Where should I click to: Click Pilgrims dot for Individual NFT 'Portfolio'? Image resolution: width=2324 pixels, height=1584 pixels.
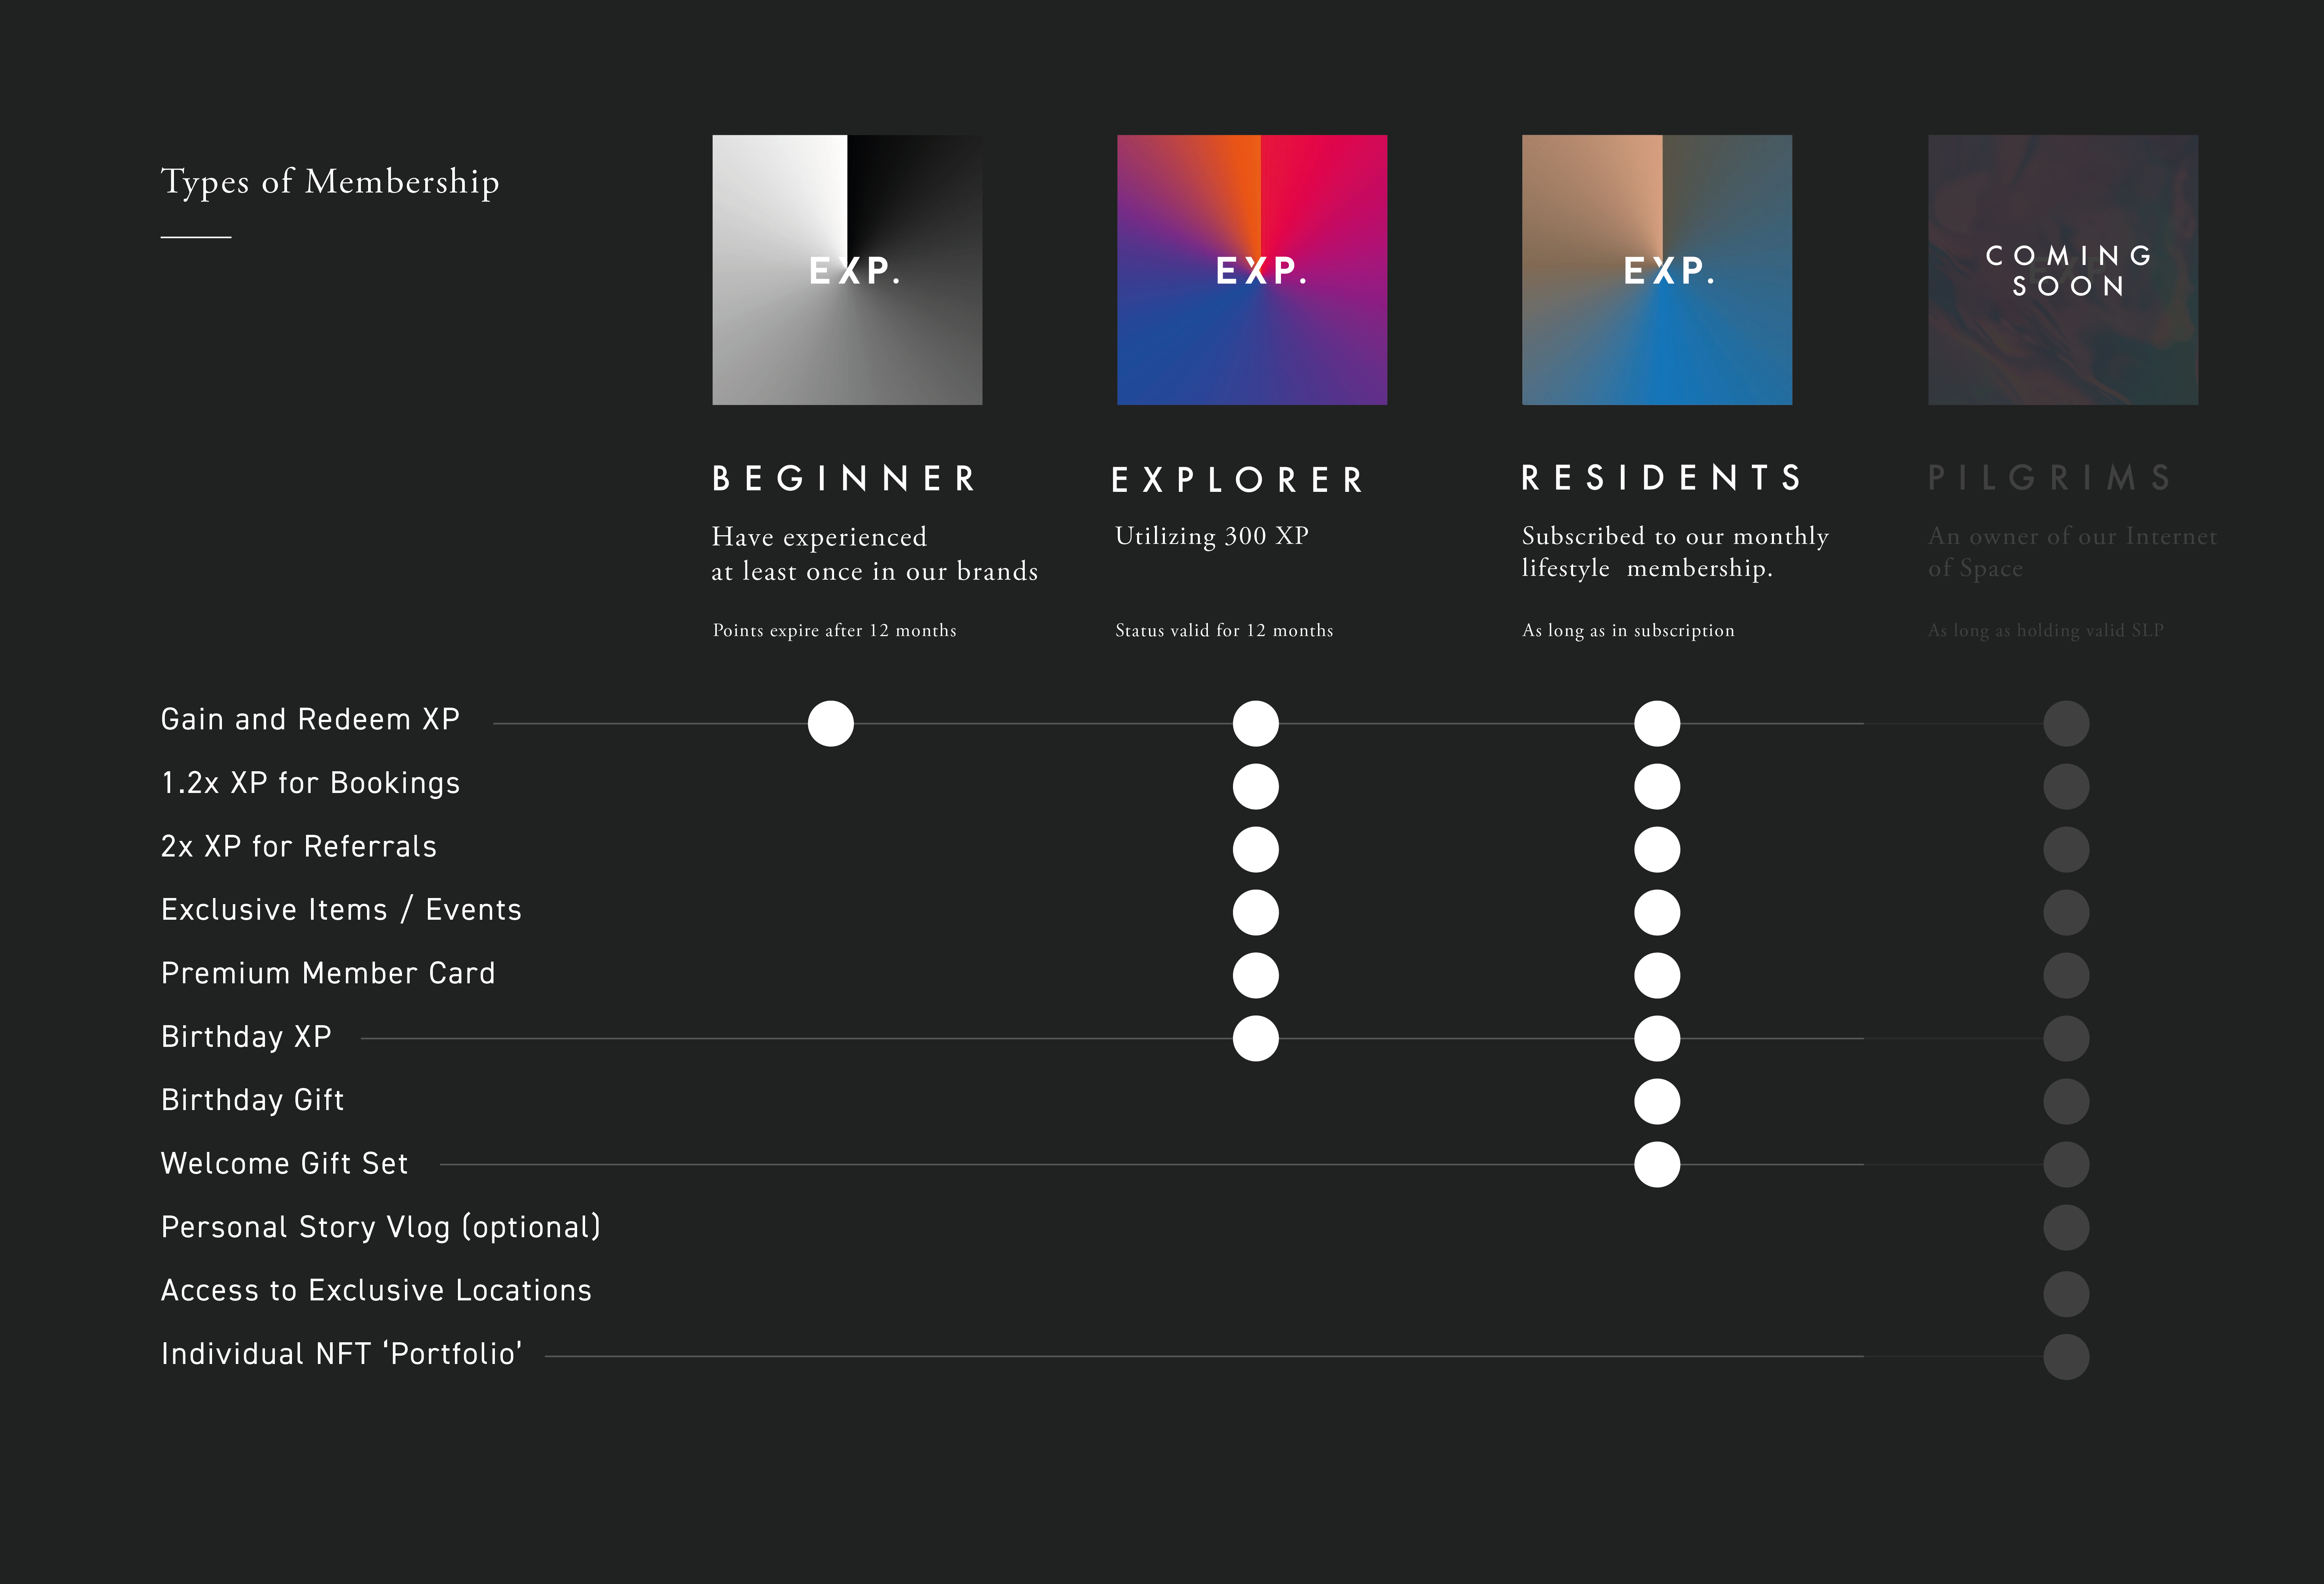[x=2066, y=1357]
